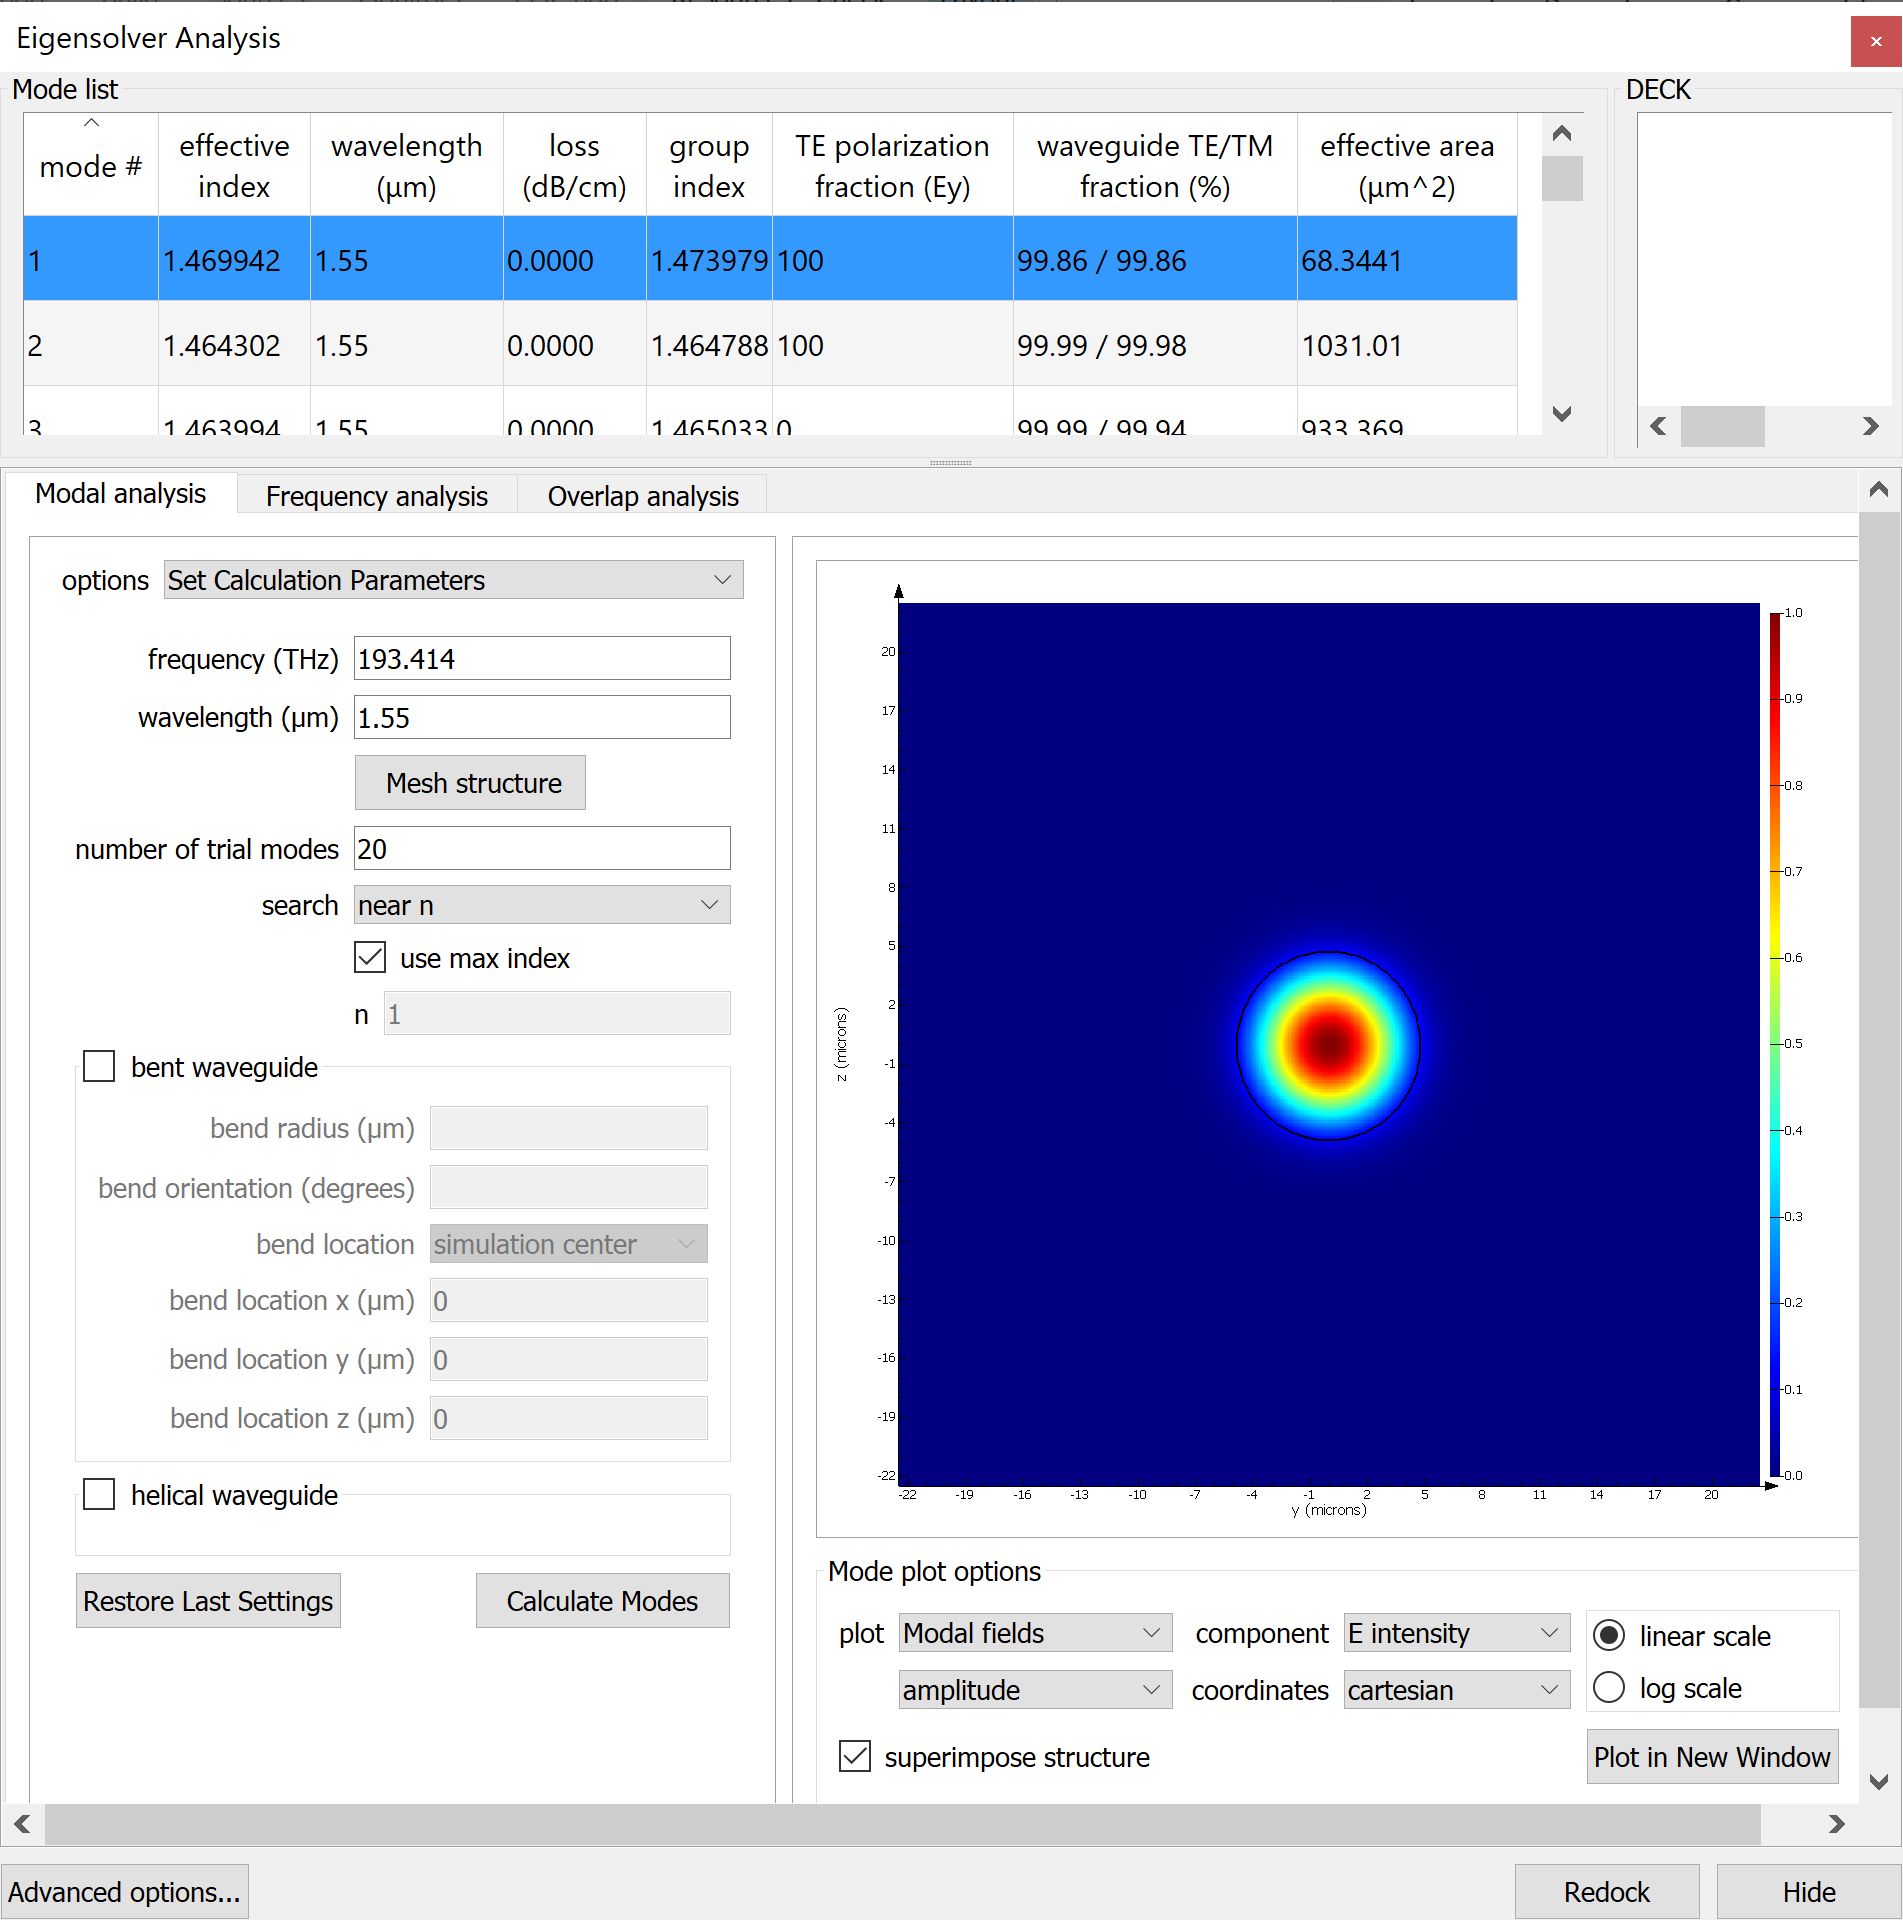Image resolution: width=1903 pixels, height=1920 pixels.
Task: Click the Redock button
Action: click(x=1607, y=1892)
